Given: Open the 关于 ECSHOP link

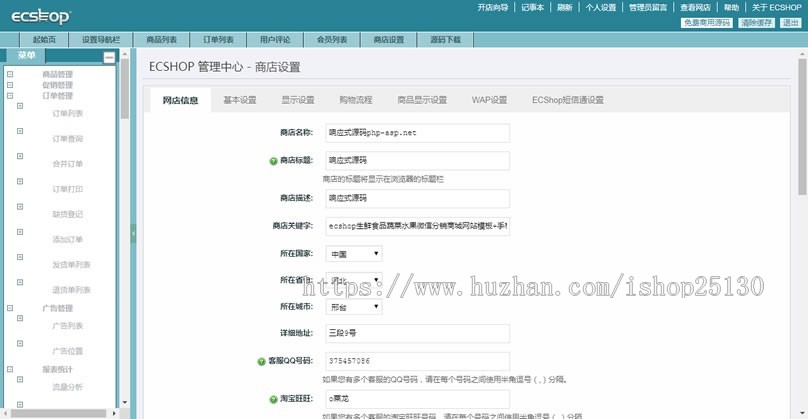Looking at the screenshot, I should pyautogui.click(x=777, y=7).
